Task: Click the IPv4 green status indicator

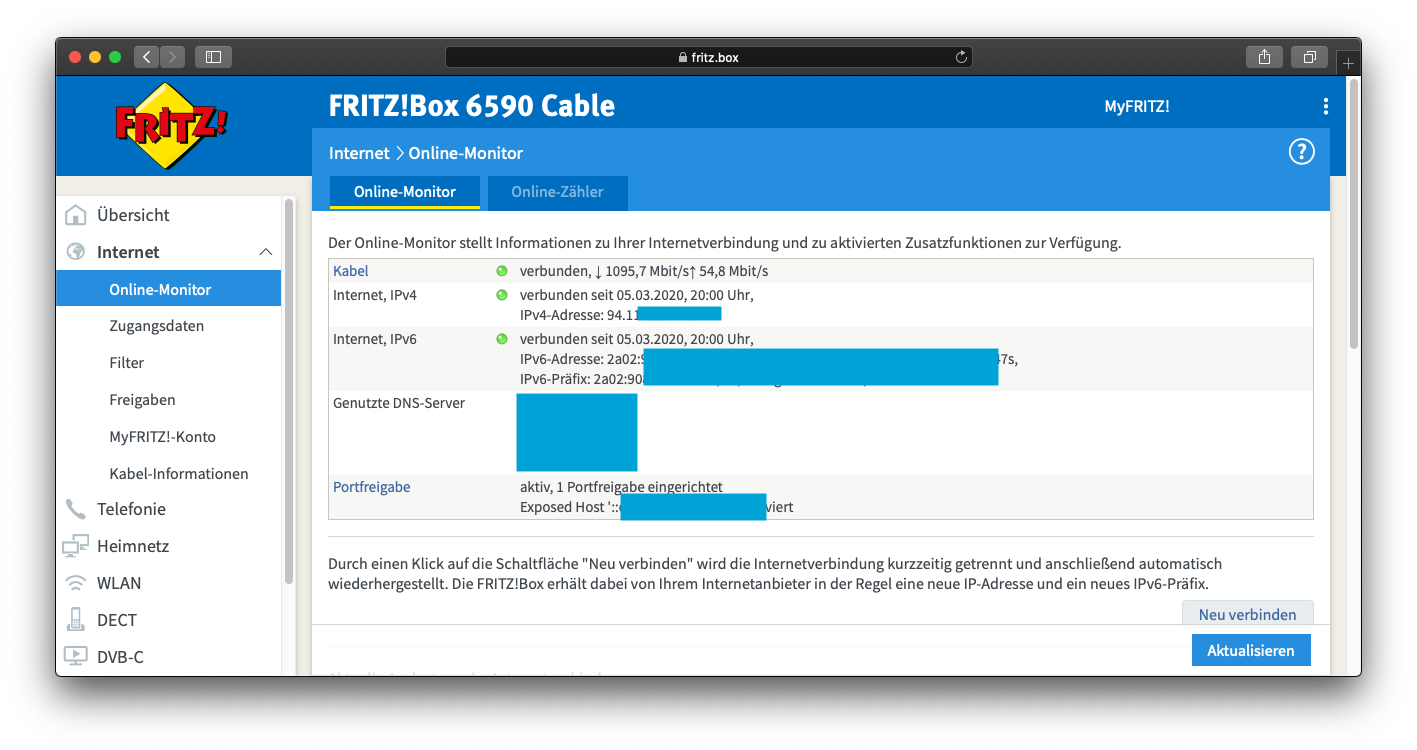Action: tap(502, 295)
